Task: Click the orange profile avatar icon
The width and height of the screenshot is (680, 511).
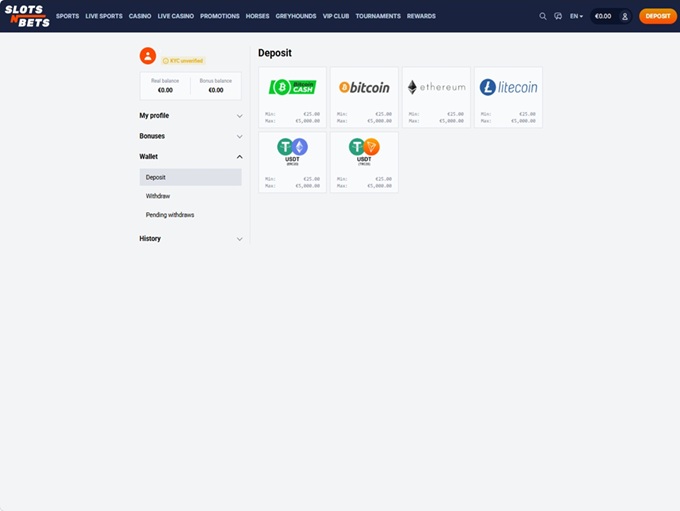Action: 148,56
